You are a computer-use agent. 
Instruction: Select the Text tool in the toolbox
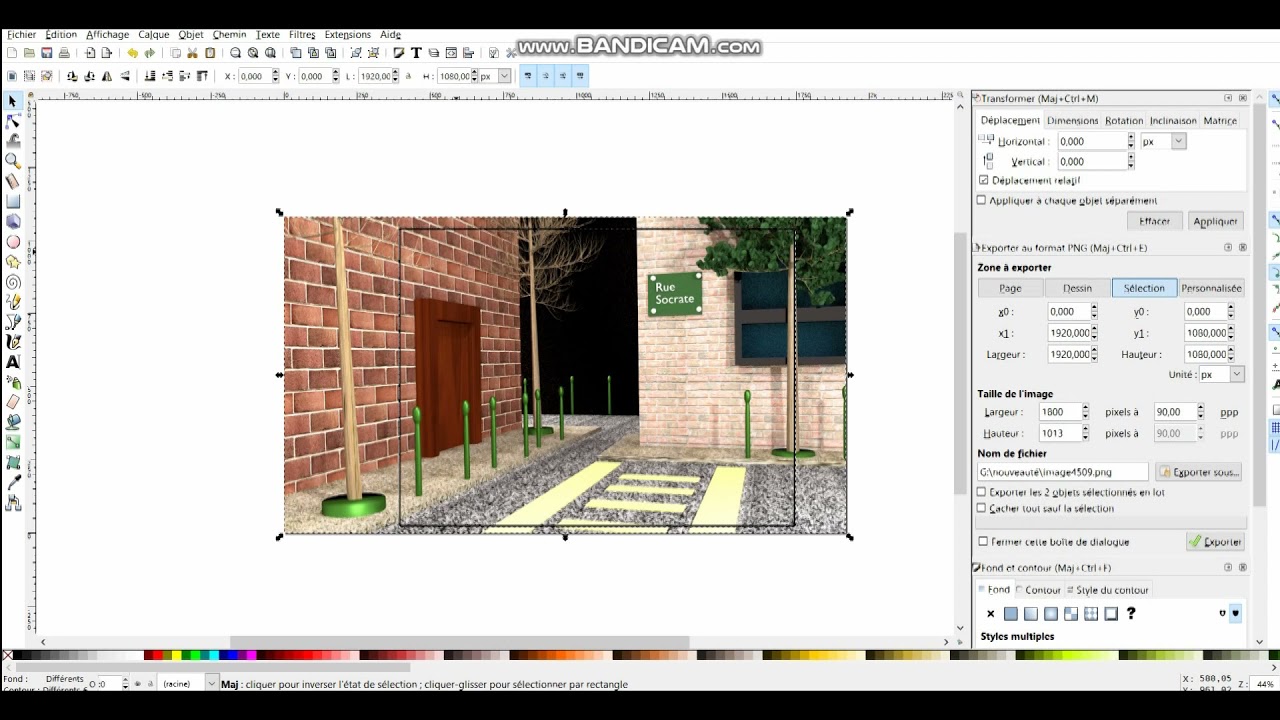click(13, 362)
